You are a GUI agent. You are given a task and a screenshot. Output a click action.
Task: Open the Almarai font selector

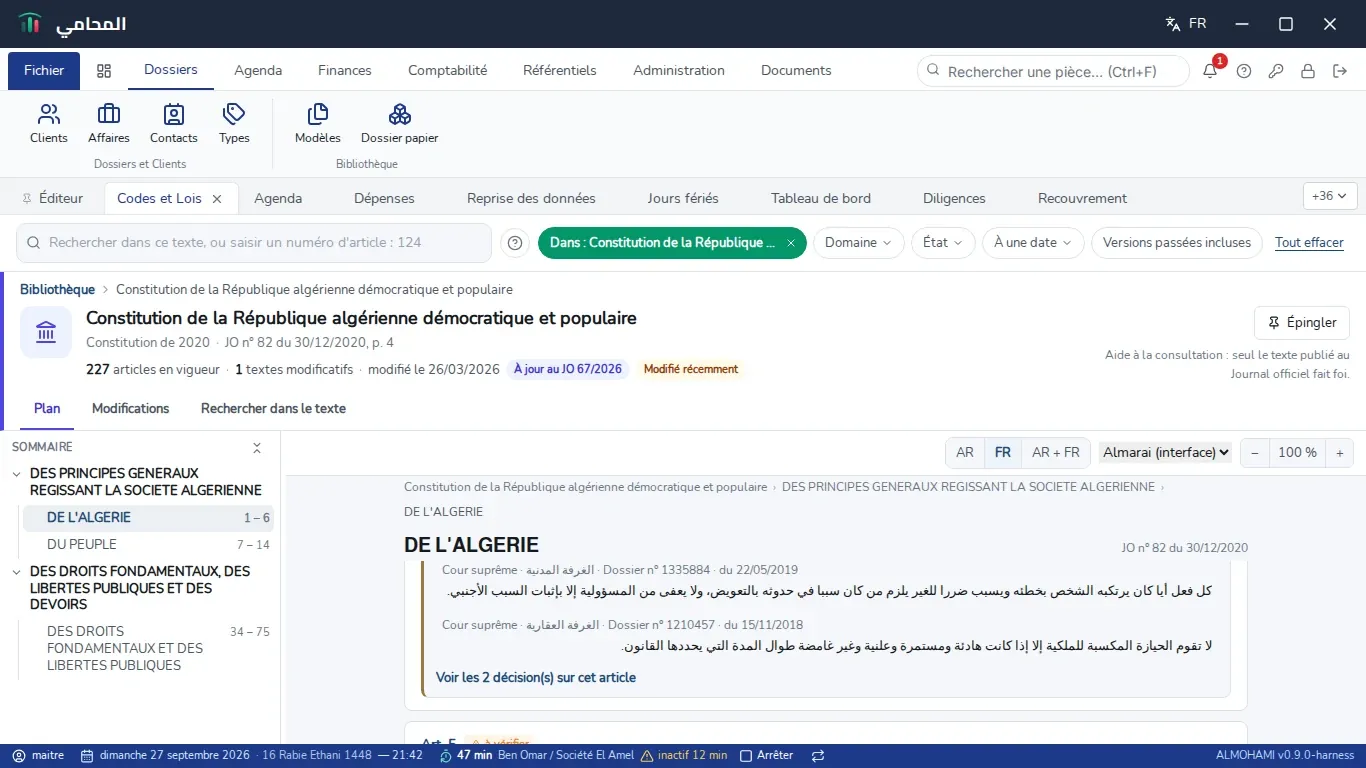pyautogui.click(x=1166, y=452)
